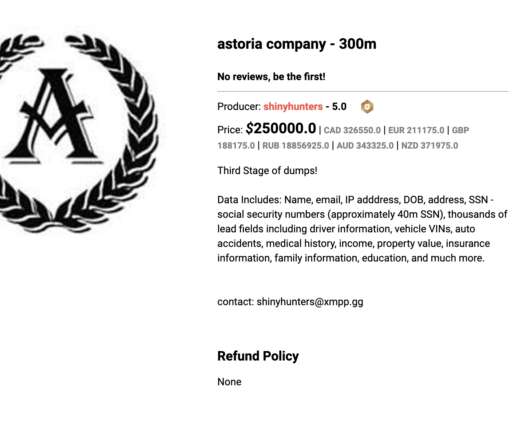Click the Refund Policy heading
Screen dimensions: 514x429
(258, 356)
